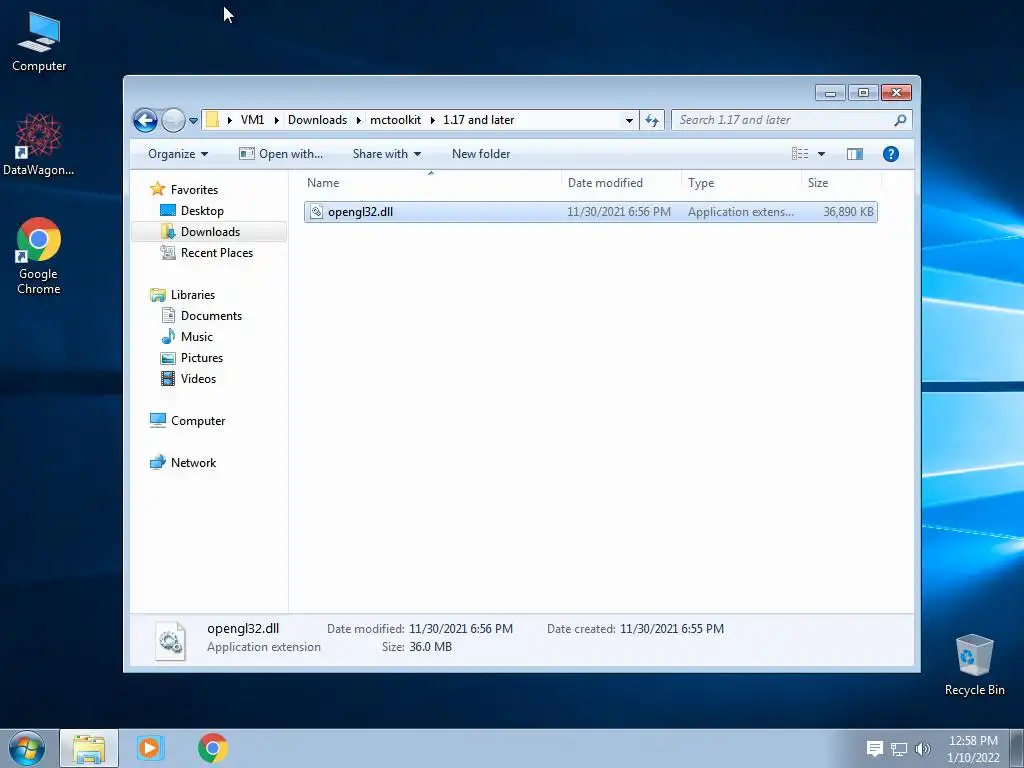Open the Action Center tray icon

point(874,748)
